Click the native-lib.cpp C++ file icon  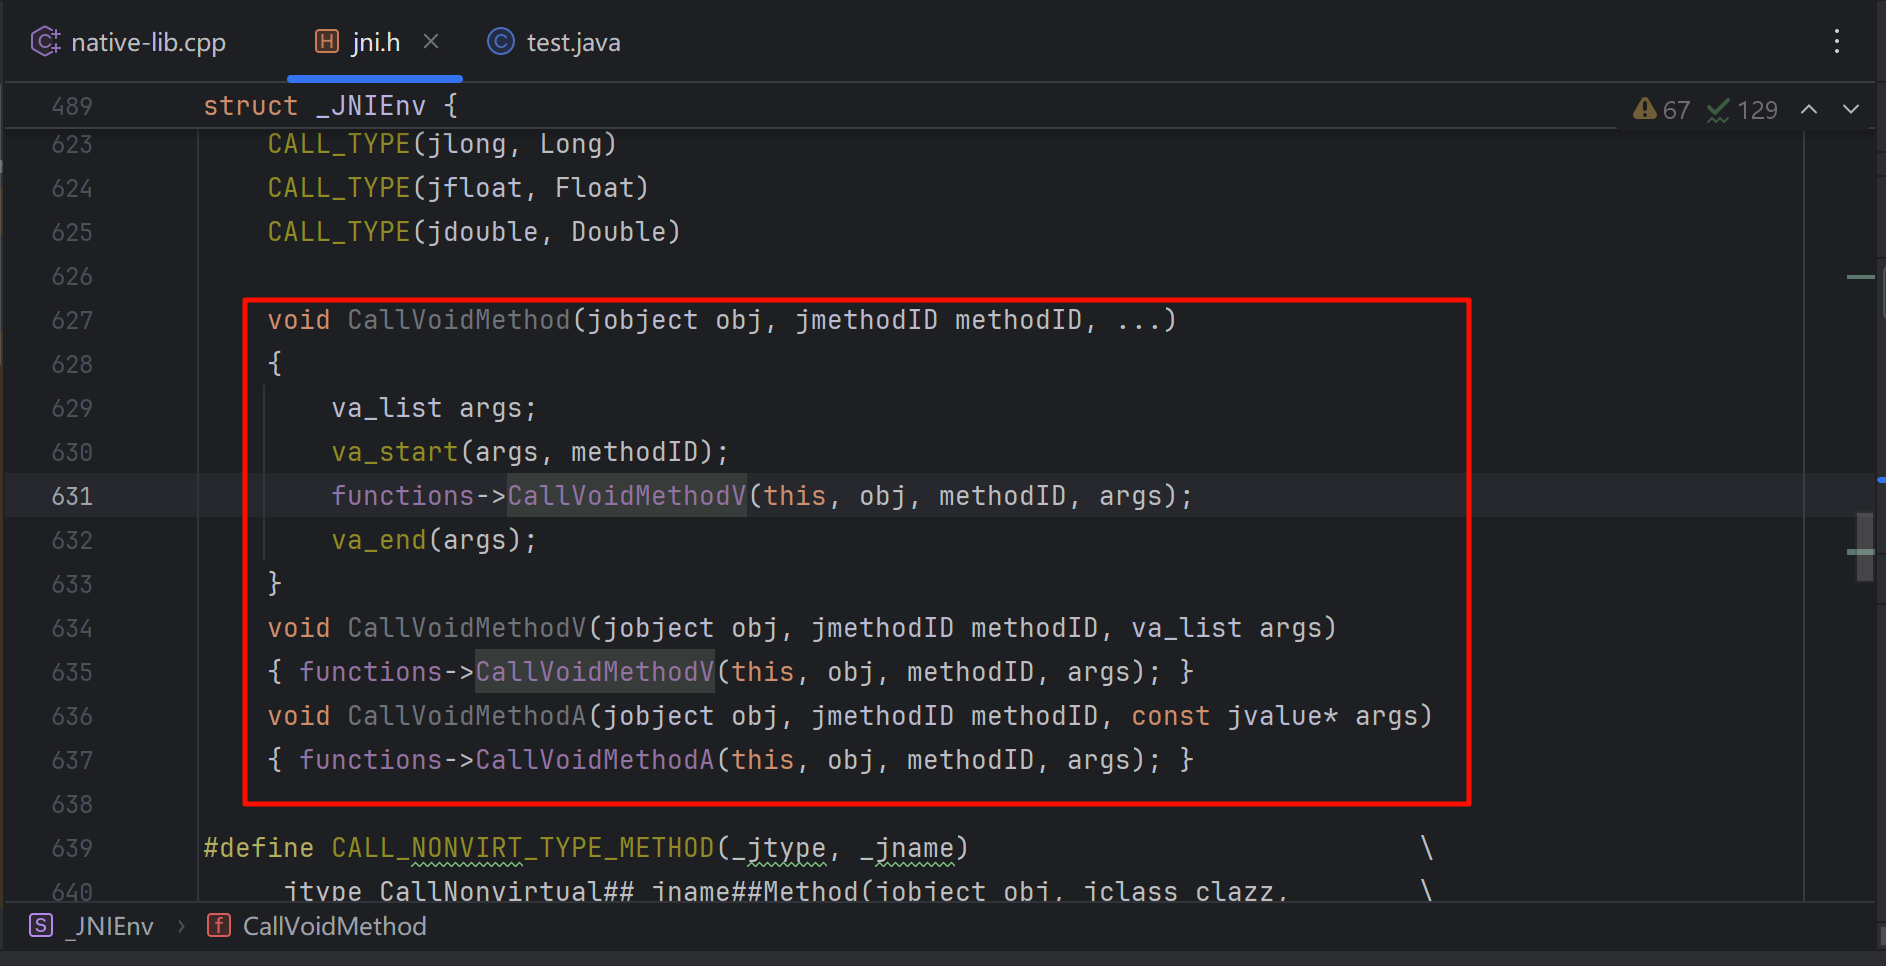(x=45, y=42)
